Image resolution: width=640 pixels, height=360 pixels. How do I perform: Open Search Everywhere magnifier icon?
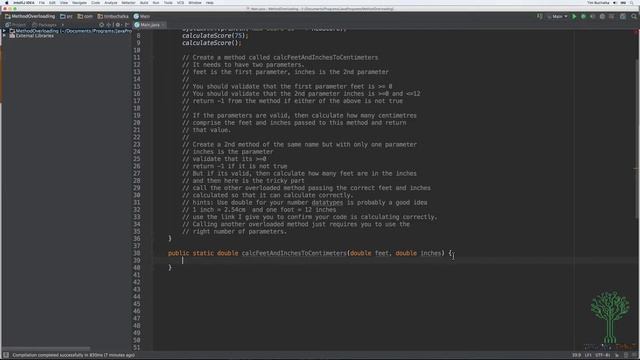(x=634, y=16)
